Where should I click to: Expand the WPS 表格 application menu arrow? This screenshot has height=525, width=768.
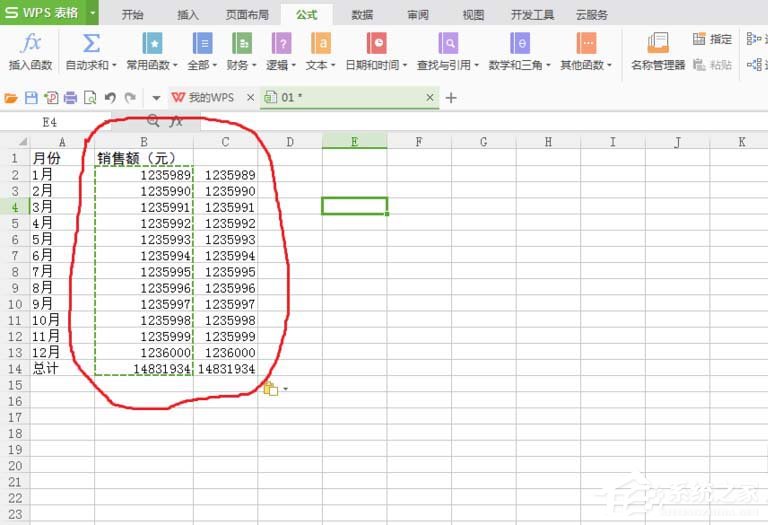pyautogui.click(x=92, y=12)
